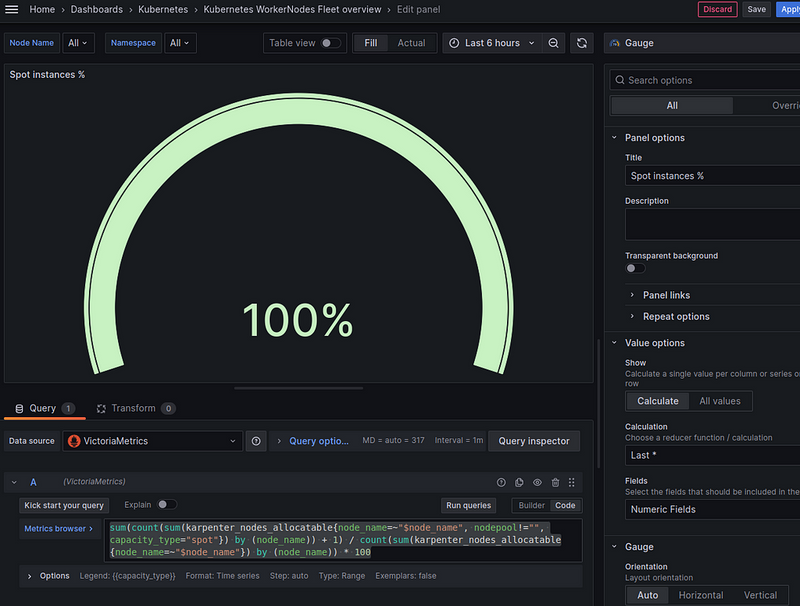This screenshot has width=800, height=606.
Task: Click the data source help icon
Action: coord(257,441)
